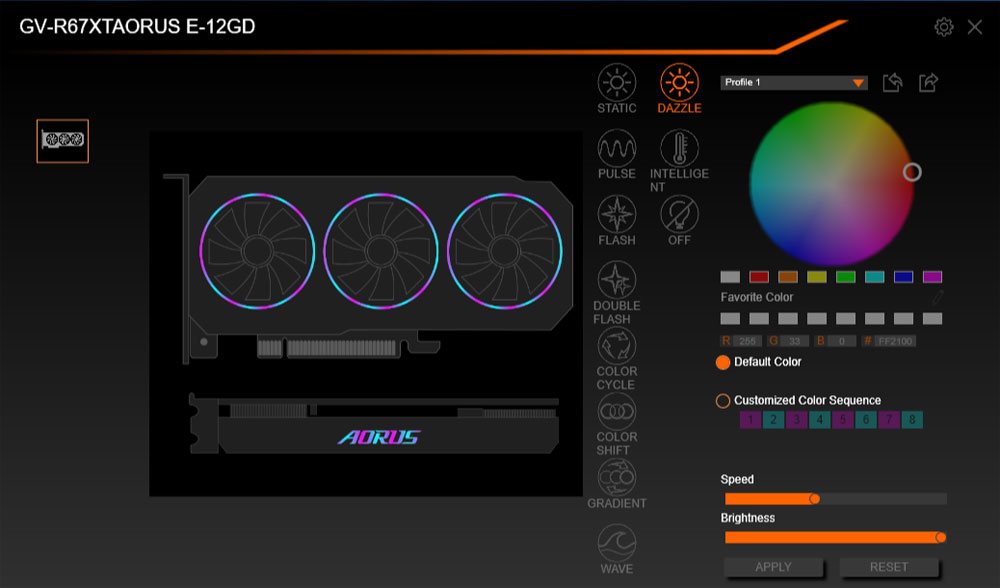The image size is (1000, 588).
Task: Turn lighting OFF with the bulb icon
Action: [679, 214]
